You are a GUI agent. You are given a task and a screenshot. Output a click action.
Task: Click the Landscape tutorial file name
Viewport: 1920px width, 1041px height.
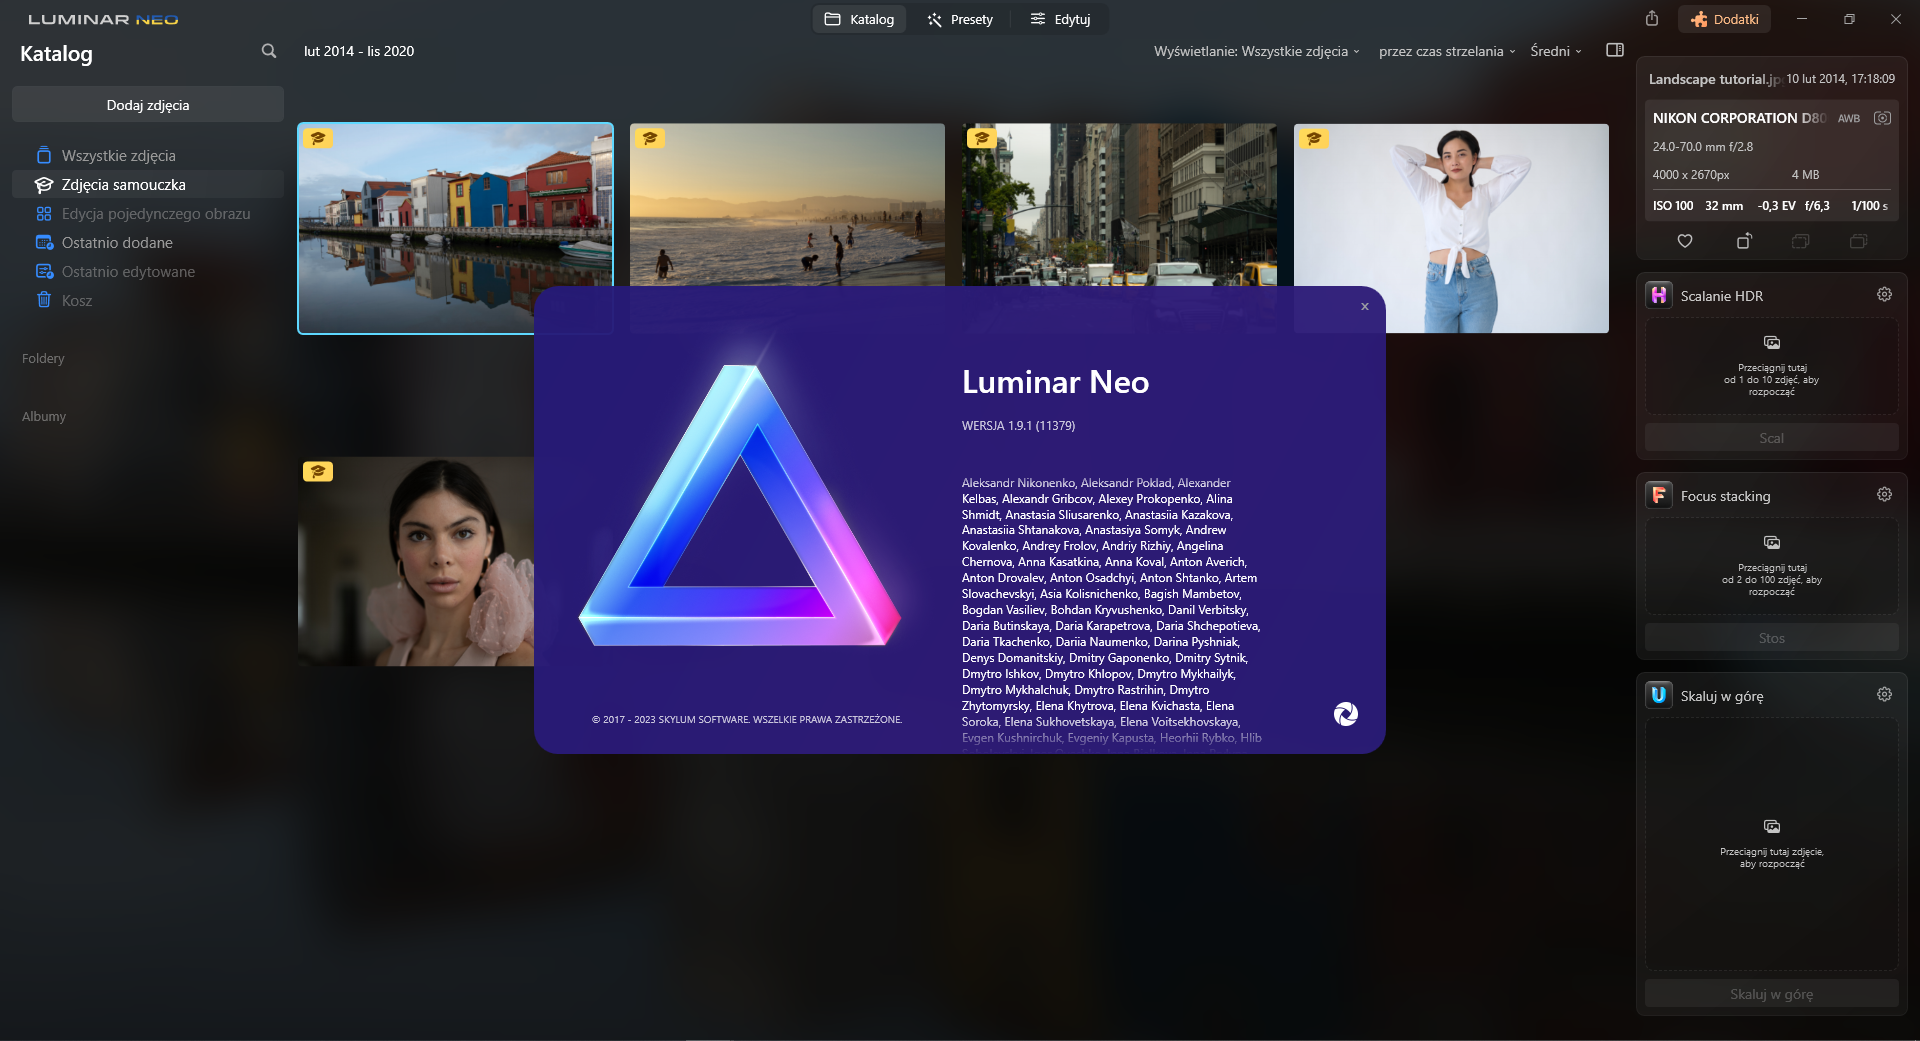pos(1714,79)
